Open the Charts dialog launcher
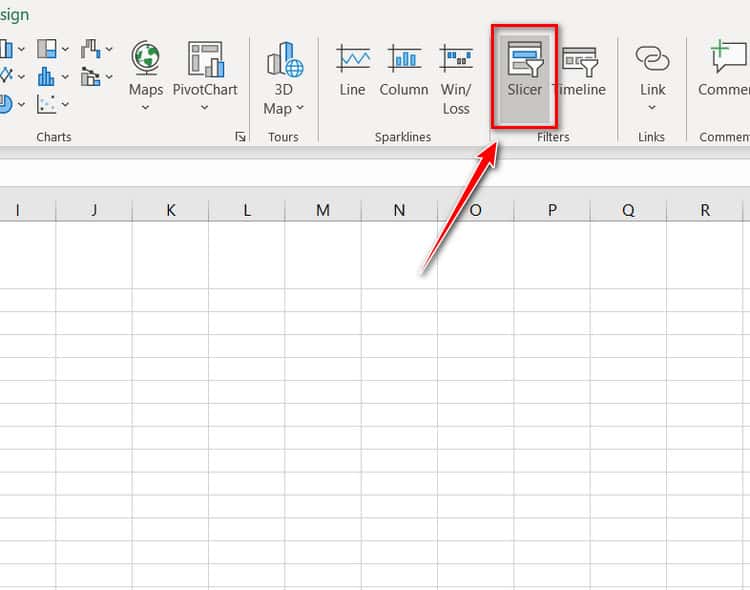This screenshot has height=590, width=750. 241,137
